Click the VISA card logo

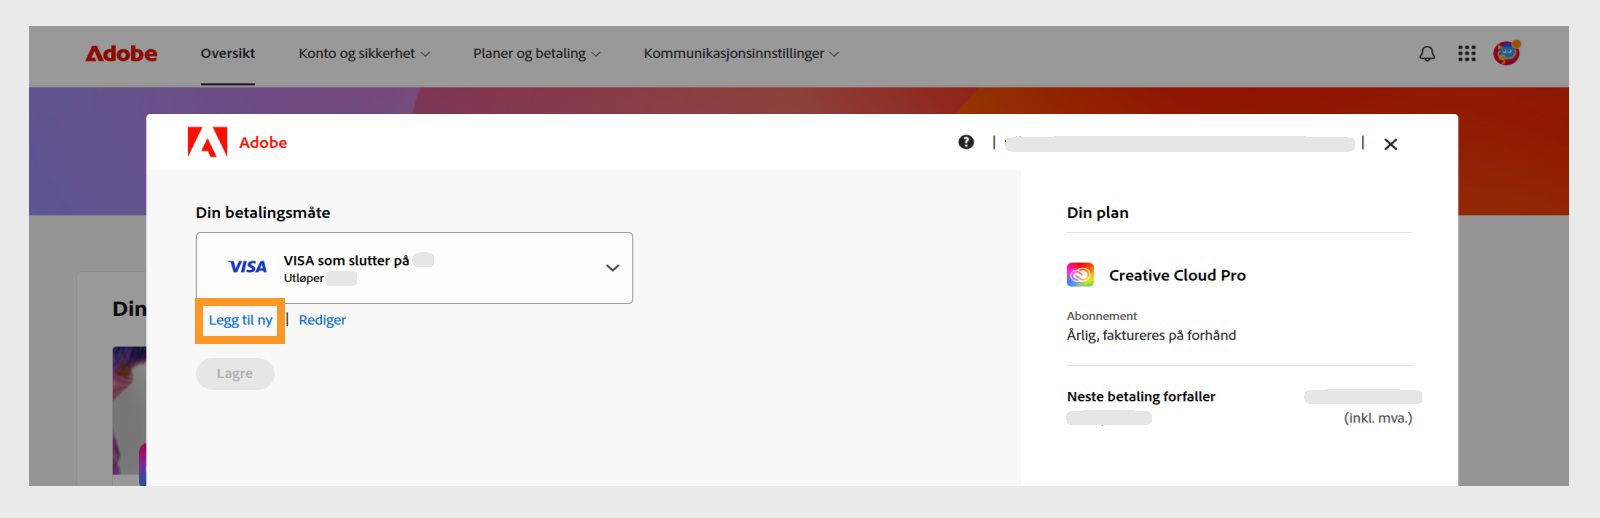247,267
